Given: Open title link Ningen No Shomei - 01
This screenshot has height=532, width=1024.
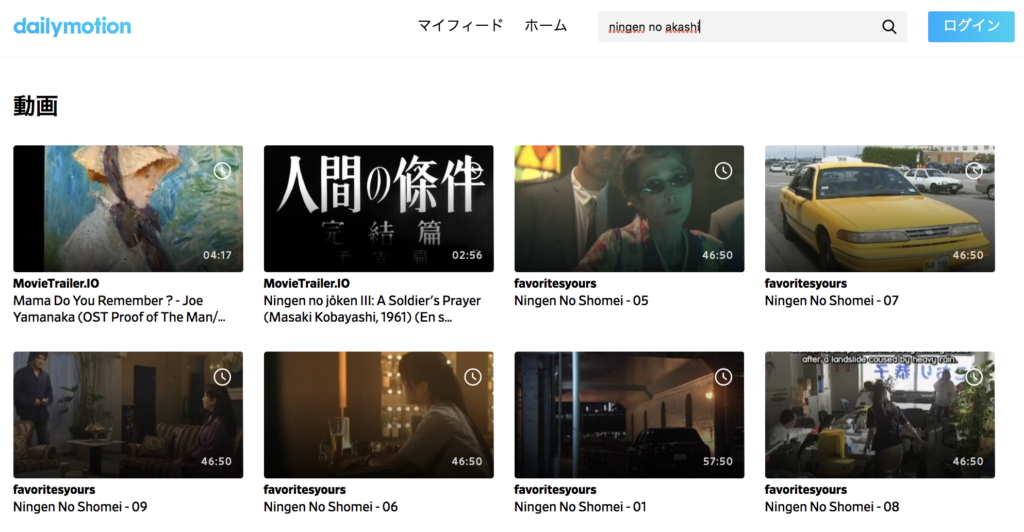Looking at the screenshot, I should (x=580, y=507).
